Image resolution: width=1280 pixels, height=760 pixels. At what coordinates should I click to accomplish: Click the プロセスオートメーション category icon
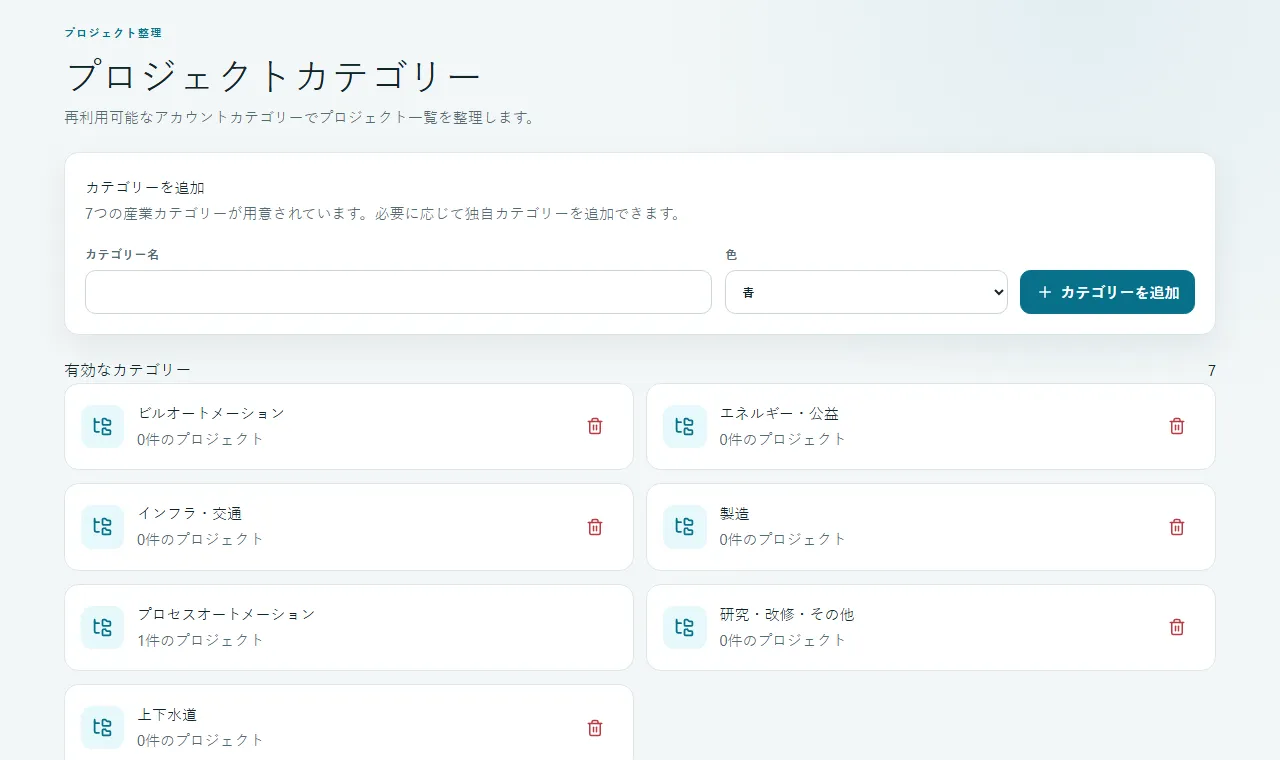tap(102, 627)
